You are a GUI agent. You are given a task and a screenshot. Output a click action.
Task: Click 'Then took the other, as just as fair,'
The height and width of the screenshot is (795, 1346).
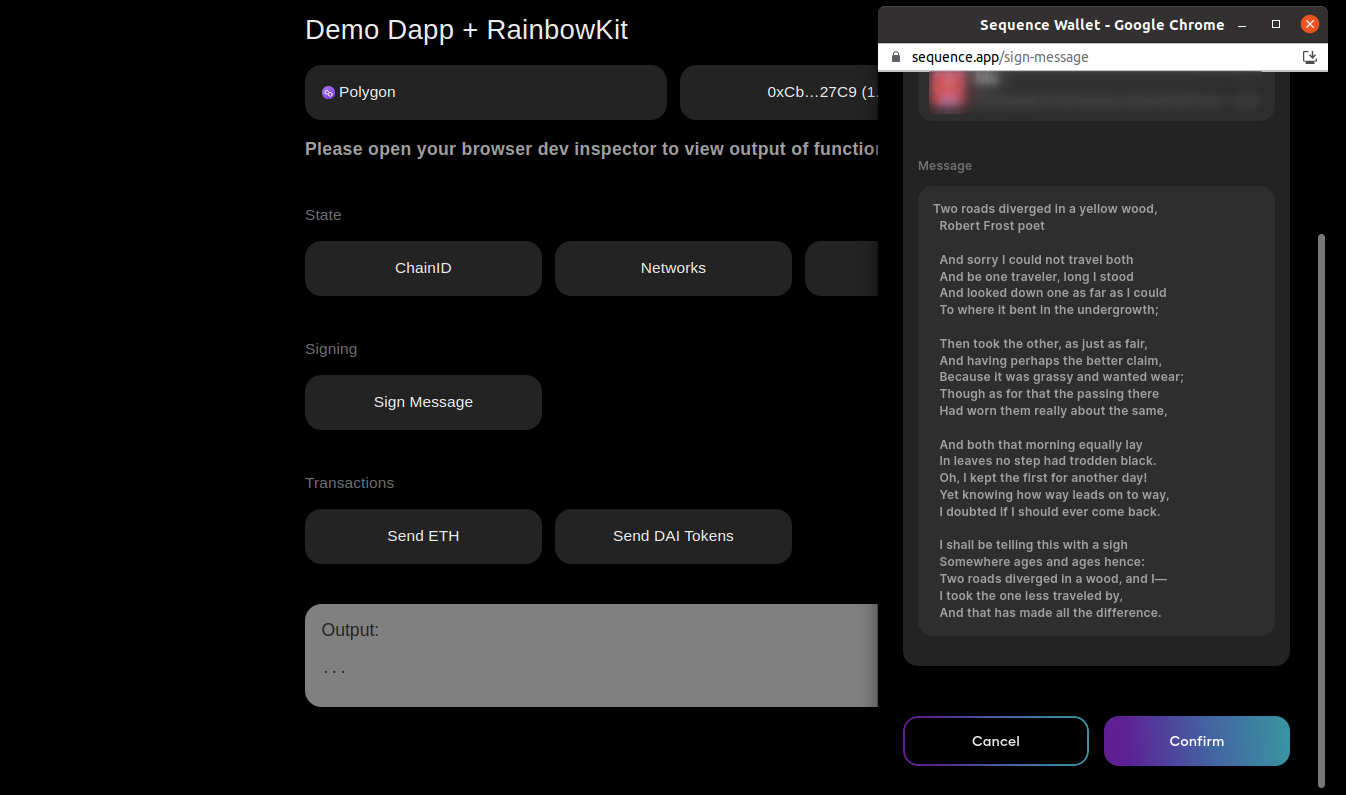point(1042,344)
